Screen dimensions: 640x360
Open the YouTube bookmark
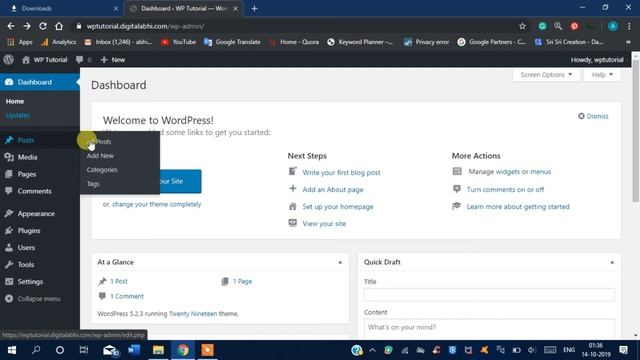pos(178,42)
